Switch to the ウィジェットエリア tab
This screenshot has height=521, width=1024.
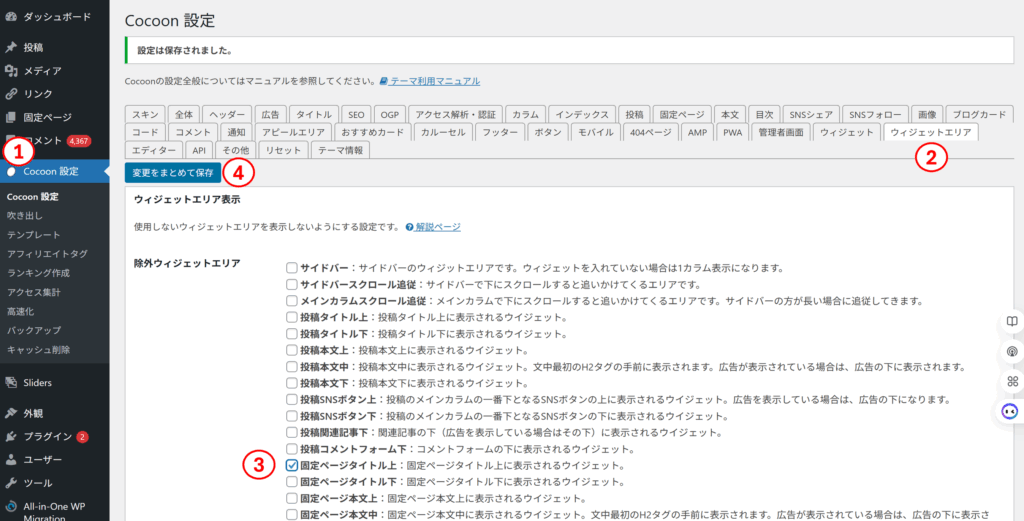click(x=930, y=132)
